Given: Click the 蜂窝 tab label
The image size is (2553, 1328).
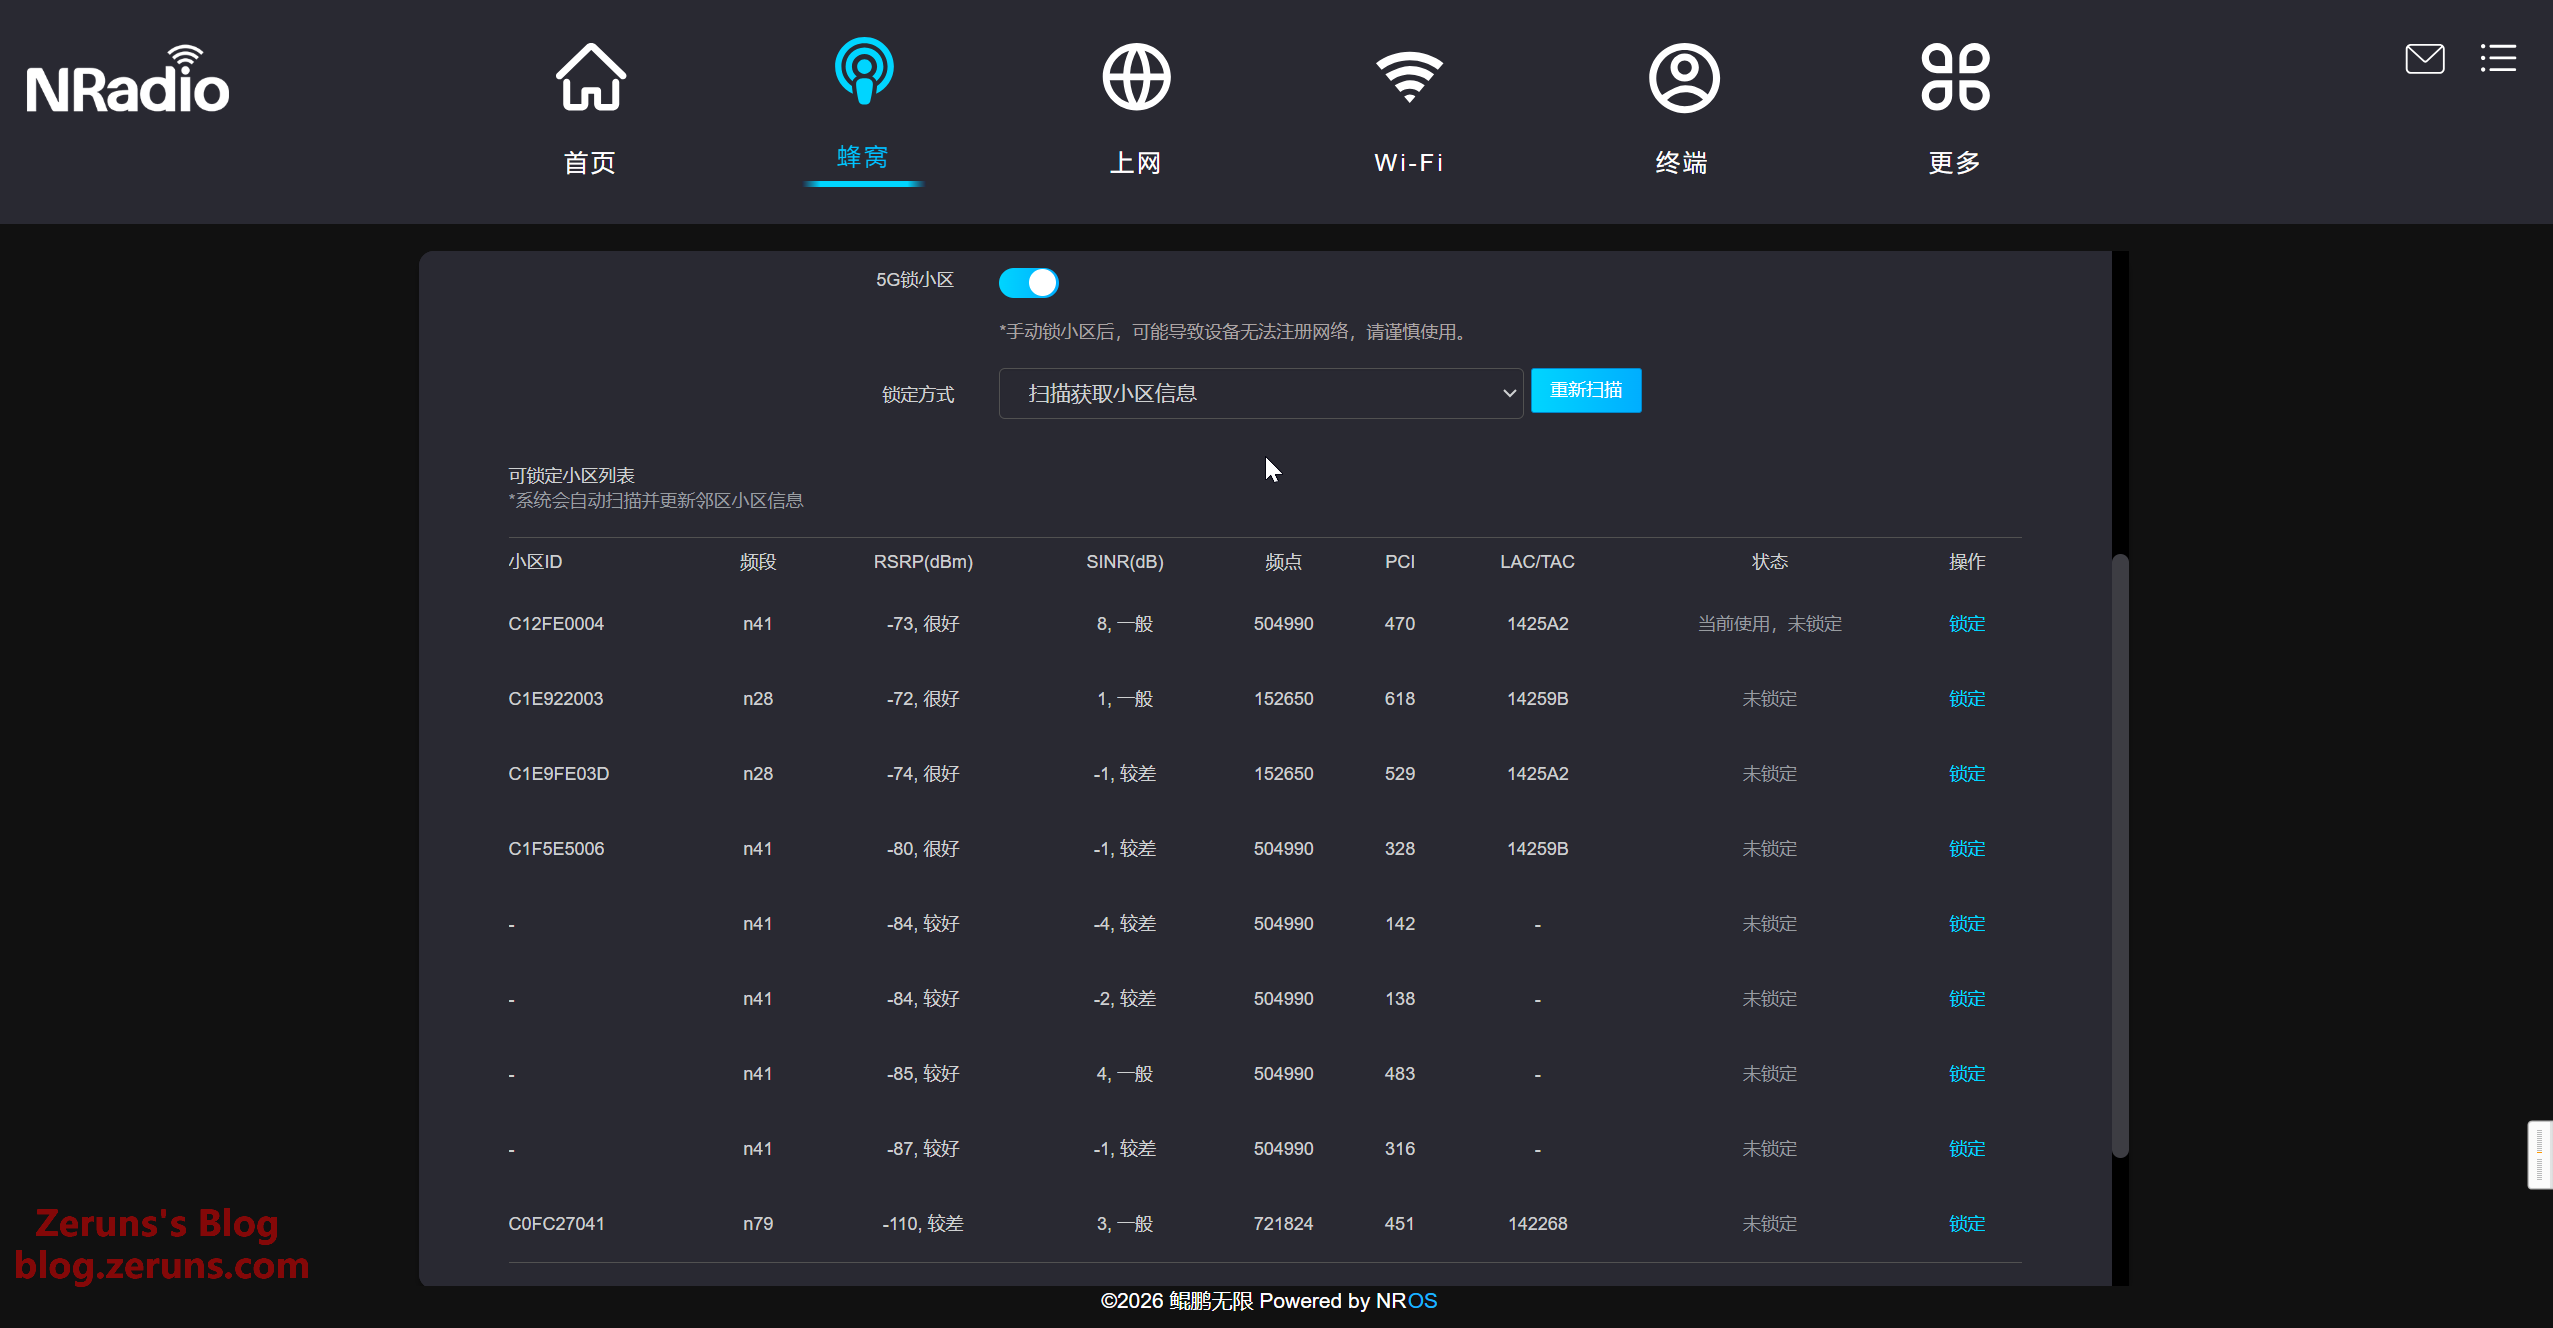Looking at the screenshot, I should click(x=862, y=157).
